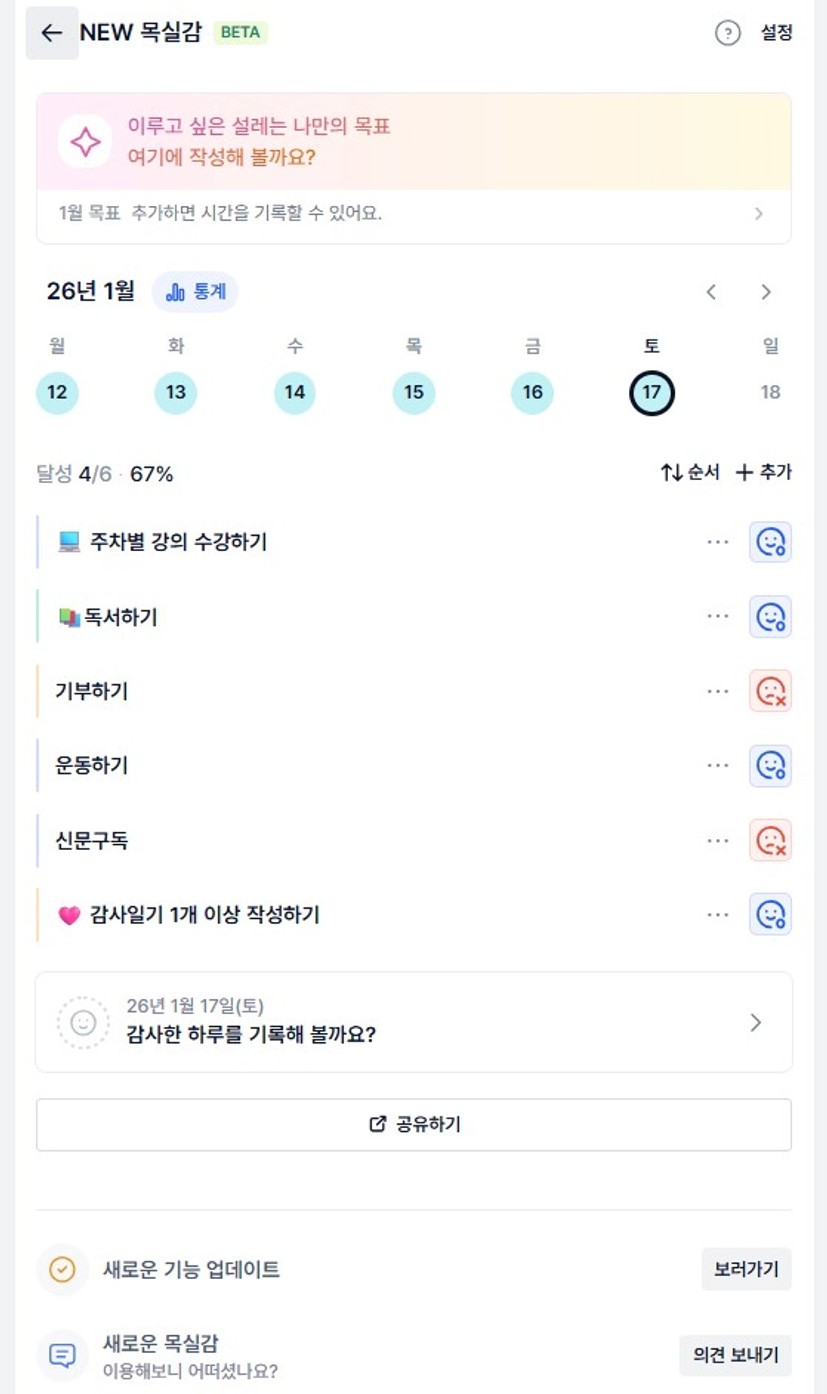Select day 14 Wednesday in calendar

point(294,392)
